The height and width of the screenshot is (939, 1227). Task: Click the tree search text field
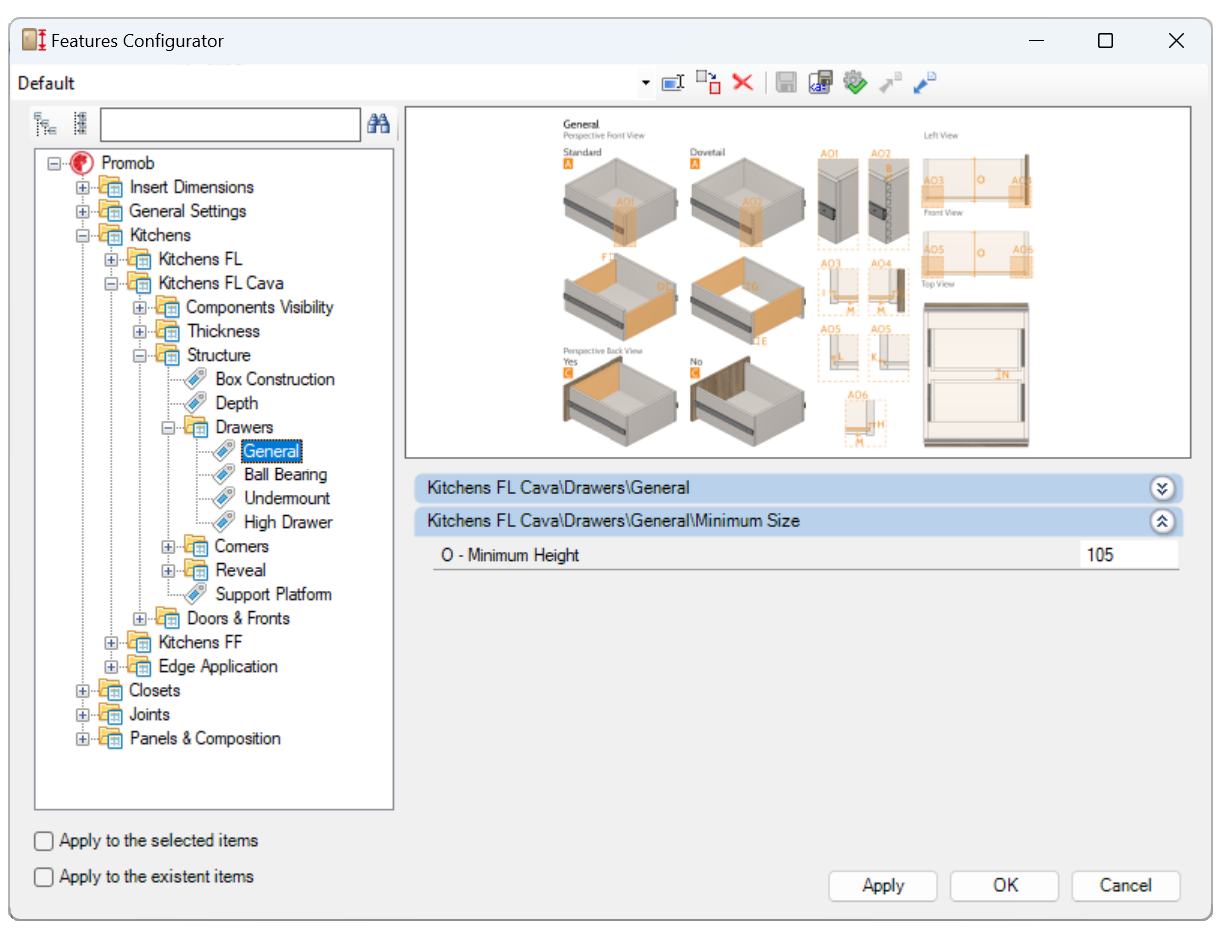230,124
